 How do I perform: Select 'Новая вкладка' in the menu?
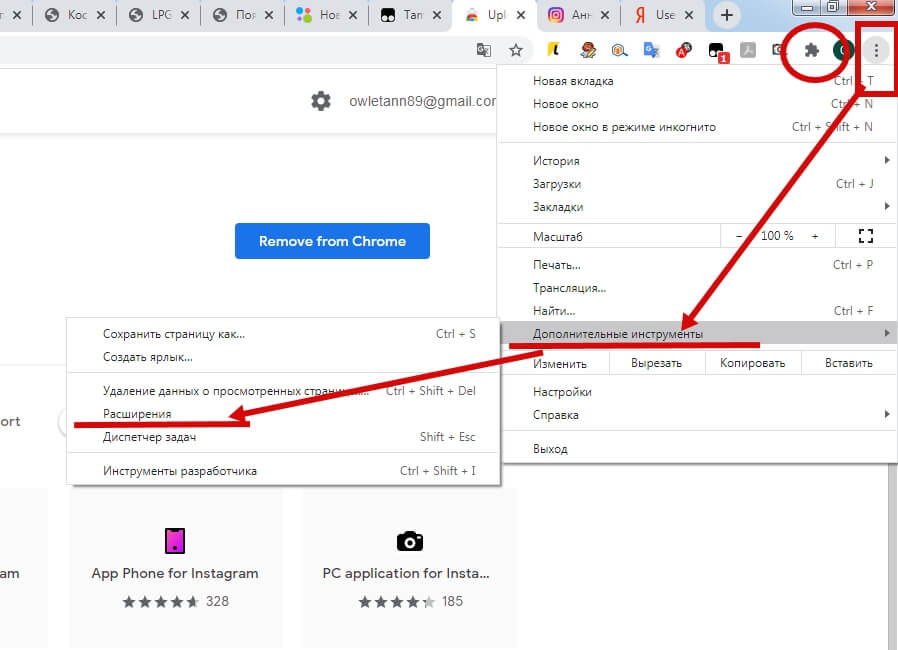(696, 81)
